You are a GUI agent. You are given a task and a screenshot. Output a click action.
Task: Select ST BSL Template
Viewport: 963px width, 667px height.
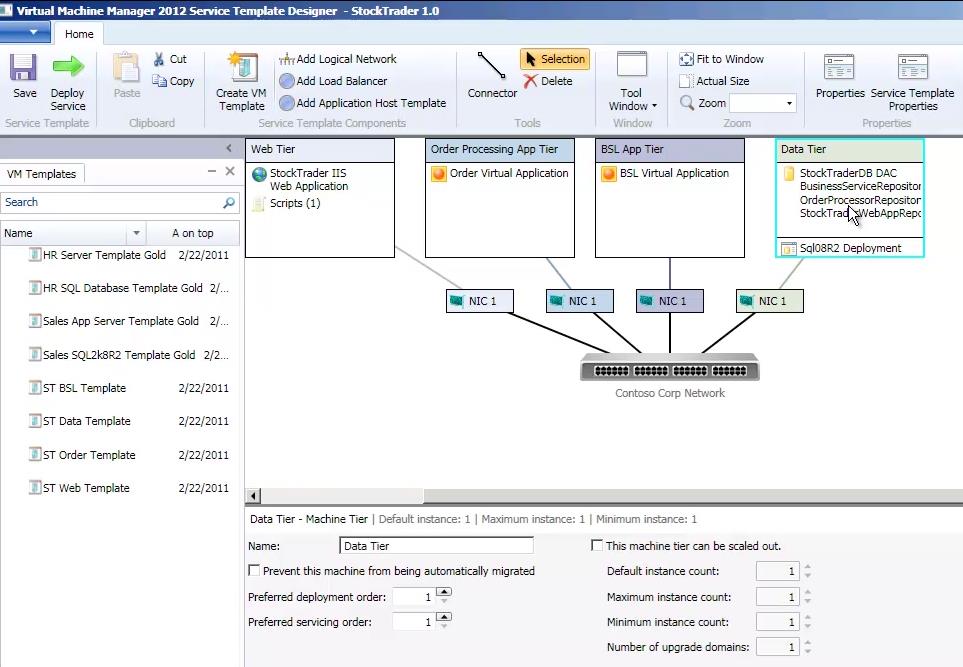pyautogui.click(x=128, y=388)
